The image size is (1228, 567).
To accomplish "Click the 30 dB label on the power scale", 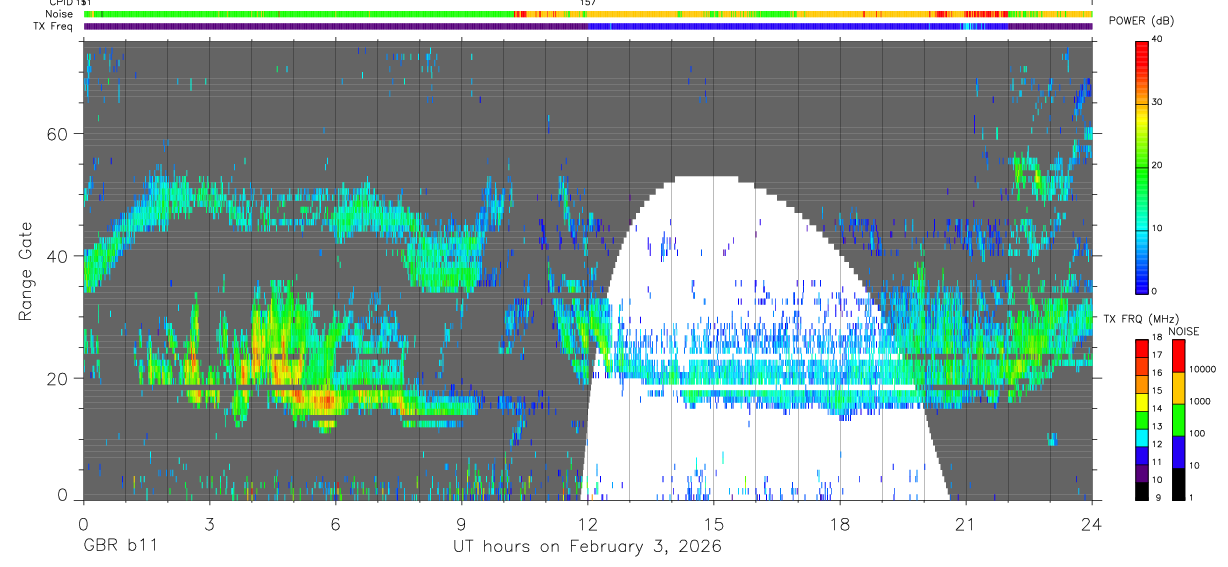I will (1159, 102).
